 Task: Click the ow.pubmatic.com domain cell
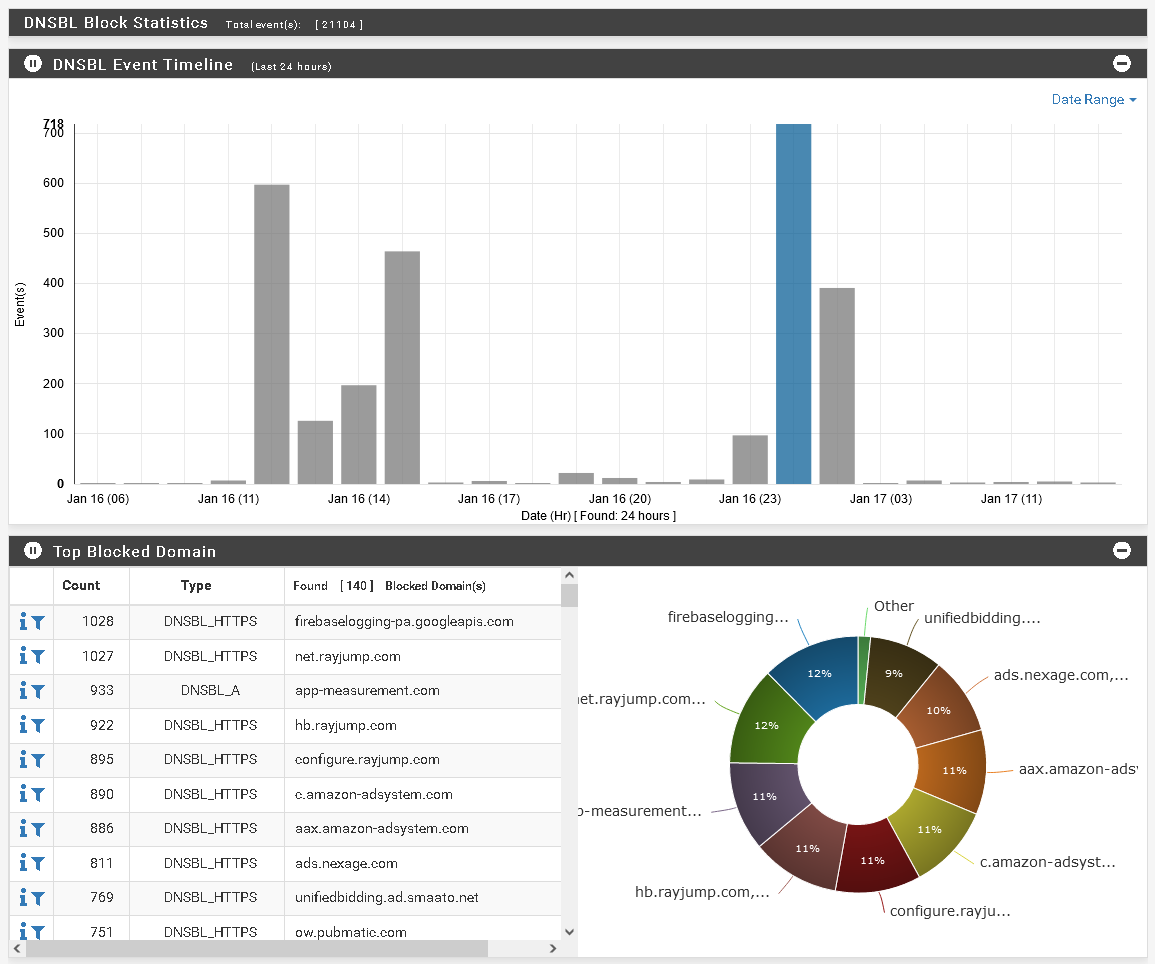[351, 932]
